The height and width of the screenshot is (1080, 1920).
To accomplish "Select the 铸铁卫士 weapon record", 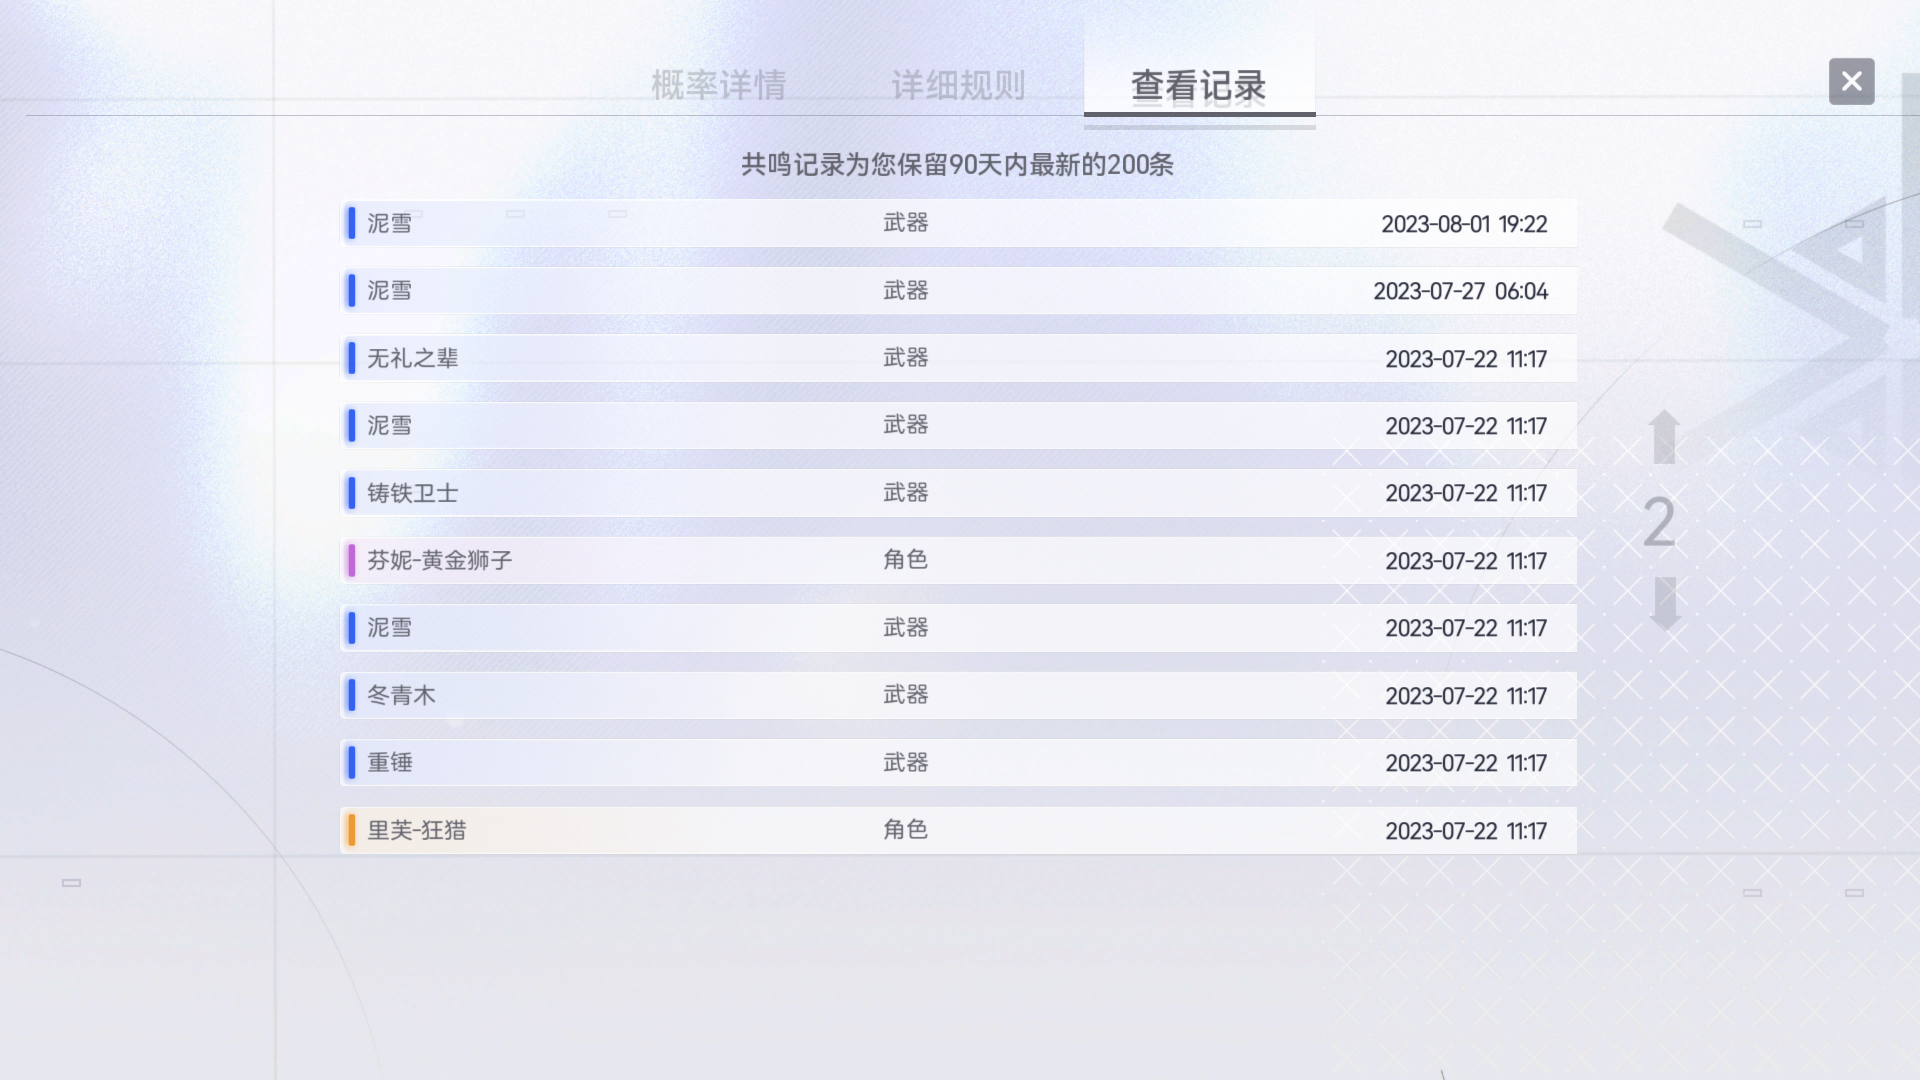I will pos(959,493).
